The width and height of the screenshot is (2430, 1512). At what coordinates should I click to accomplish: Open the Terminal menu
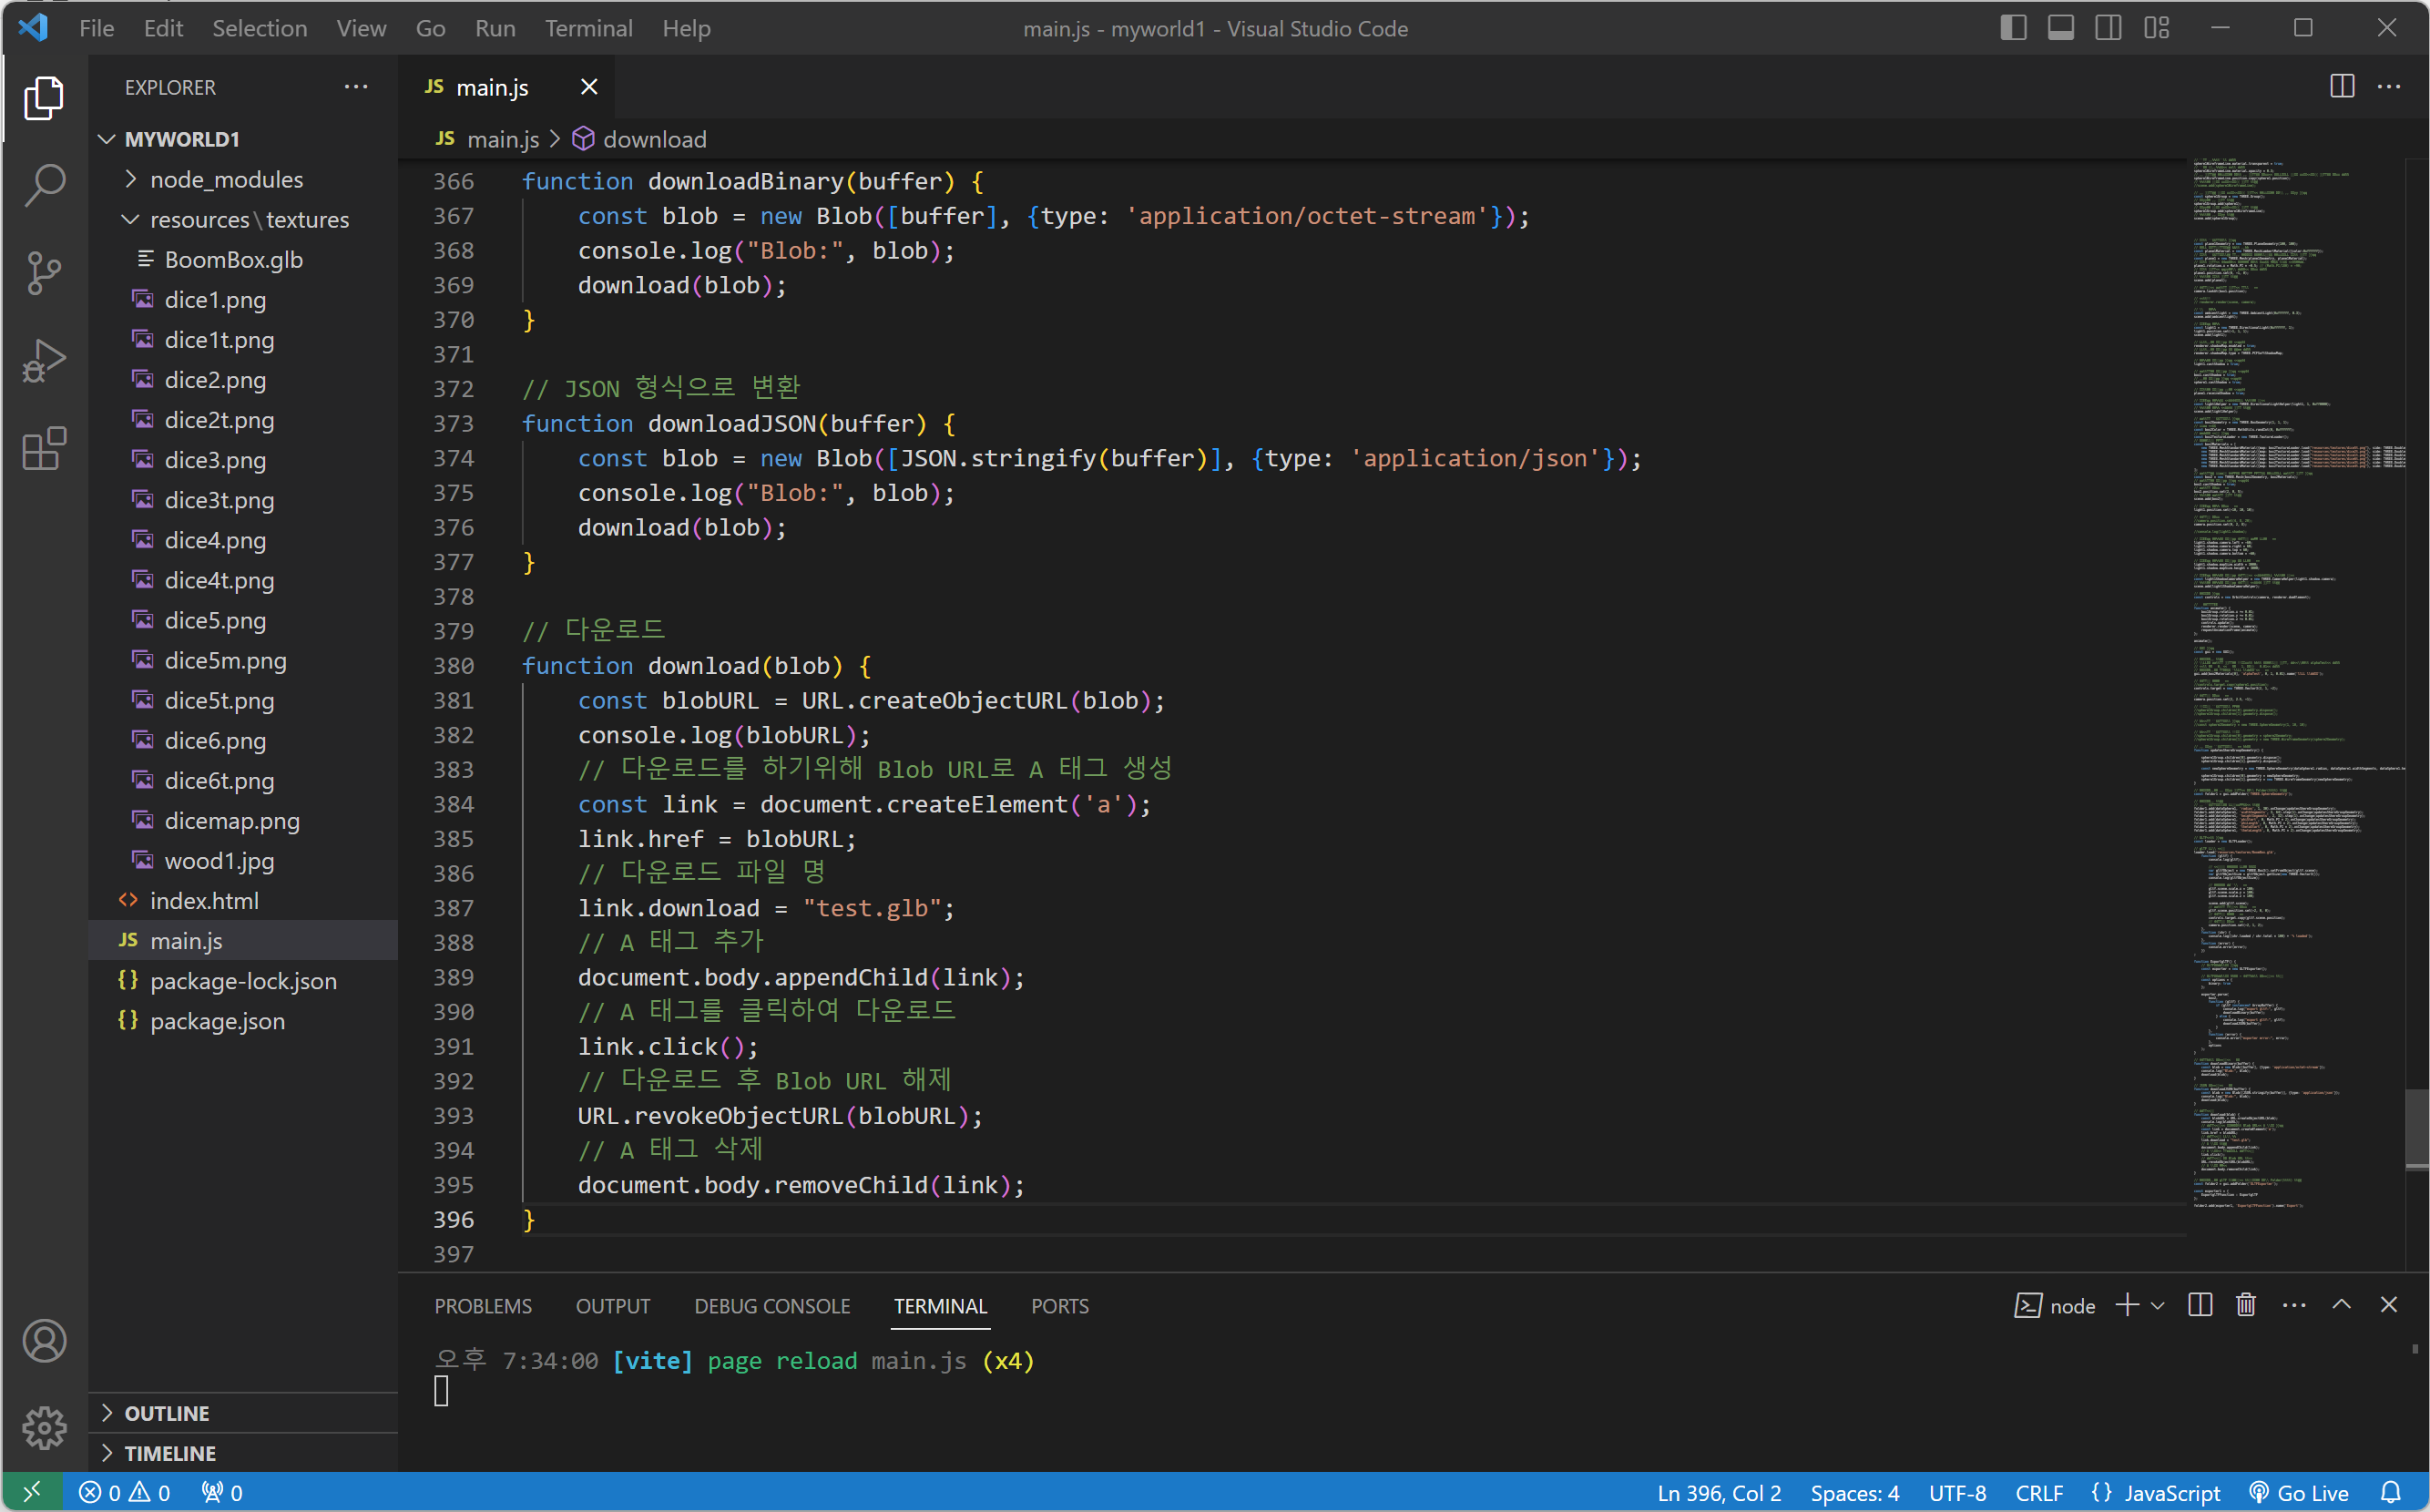point(588,28)
